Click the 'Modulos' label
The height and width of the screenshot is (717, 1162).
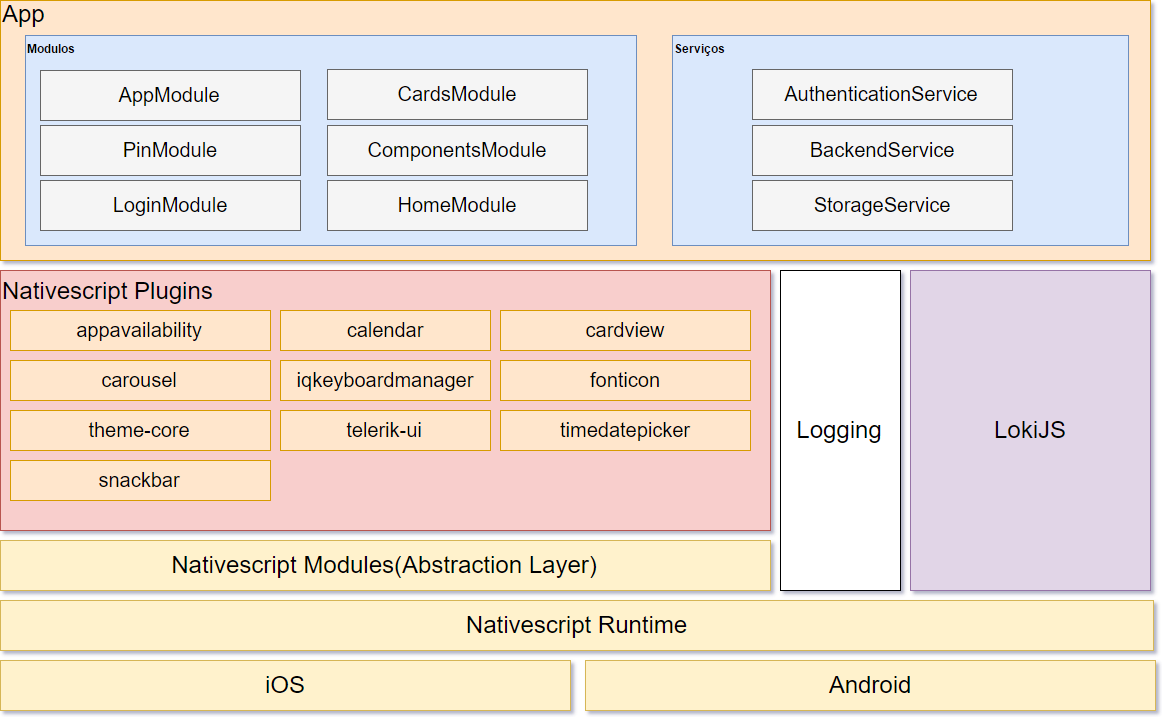[x=50, y=49]
